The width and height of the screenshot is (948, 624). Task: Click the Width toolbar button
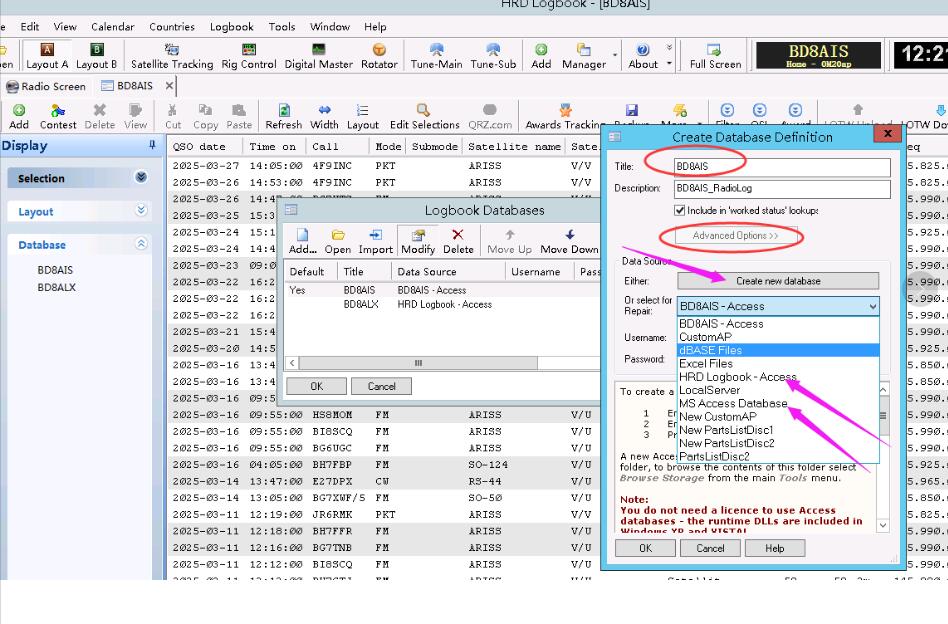coord(324,117)
